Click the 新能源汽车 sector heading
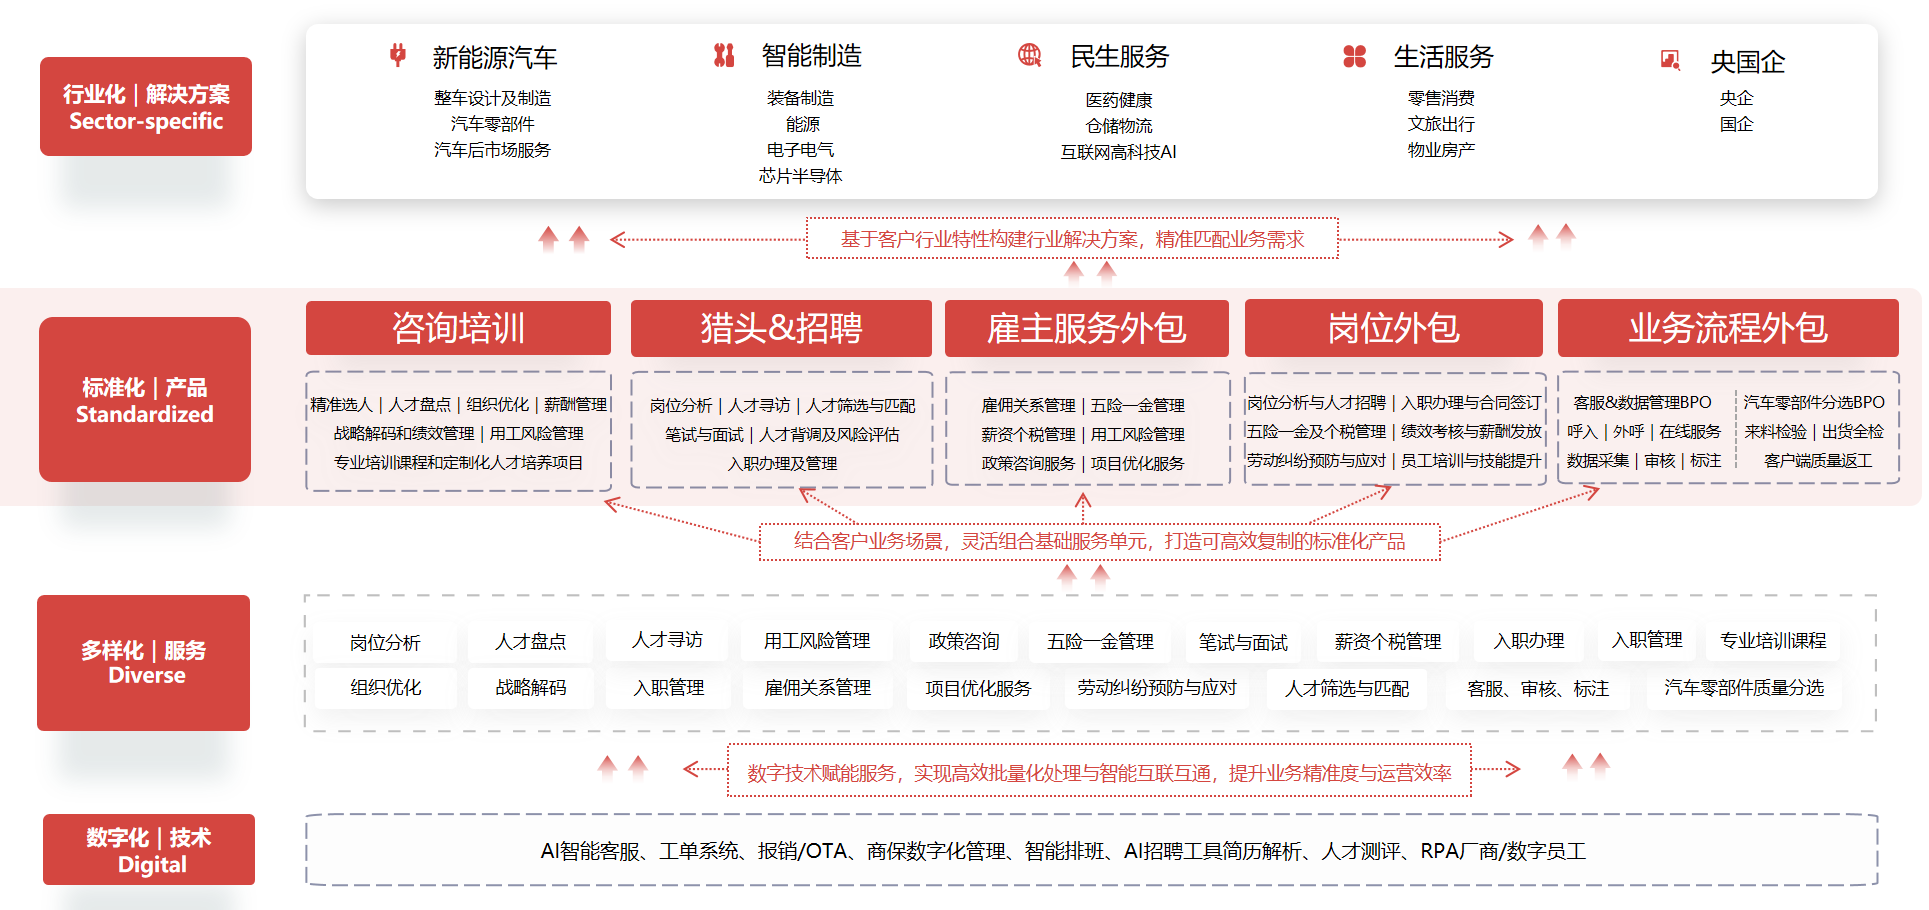Viewport: 1929px width, 910px height. [495, 58]
